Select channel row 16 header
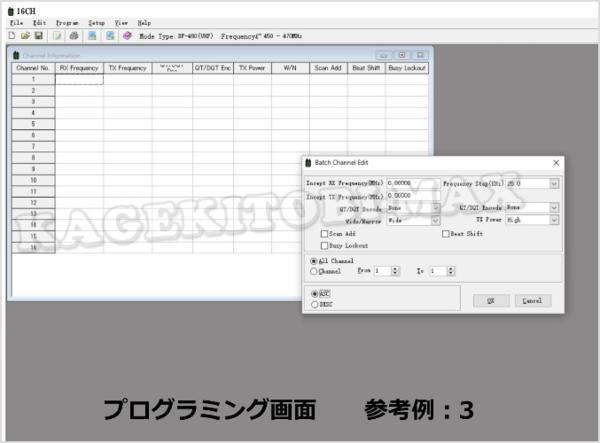This screenshot has height=443, width=600. tap(33, 248)
